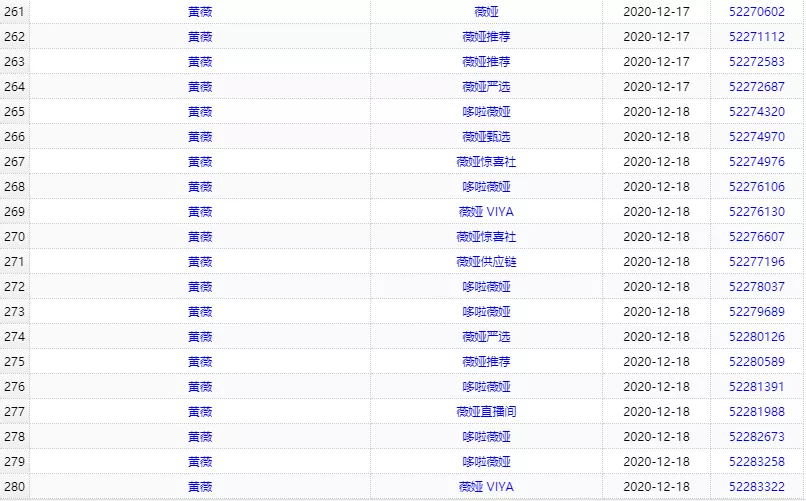Open applicant 黃薇 in row 280
Screen dimensions: 806x501
200,487
